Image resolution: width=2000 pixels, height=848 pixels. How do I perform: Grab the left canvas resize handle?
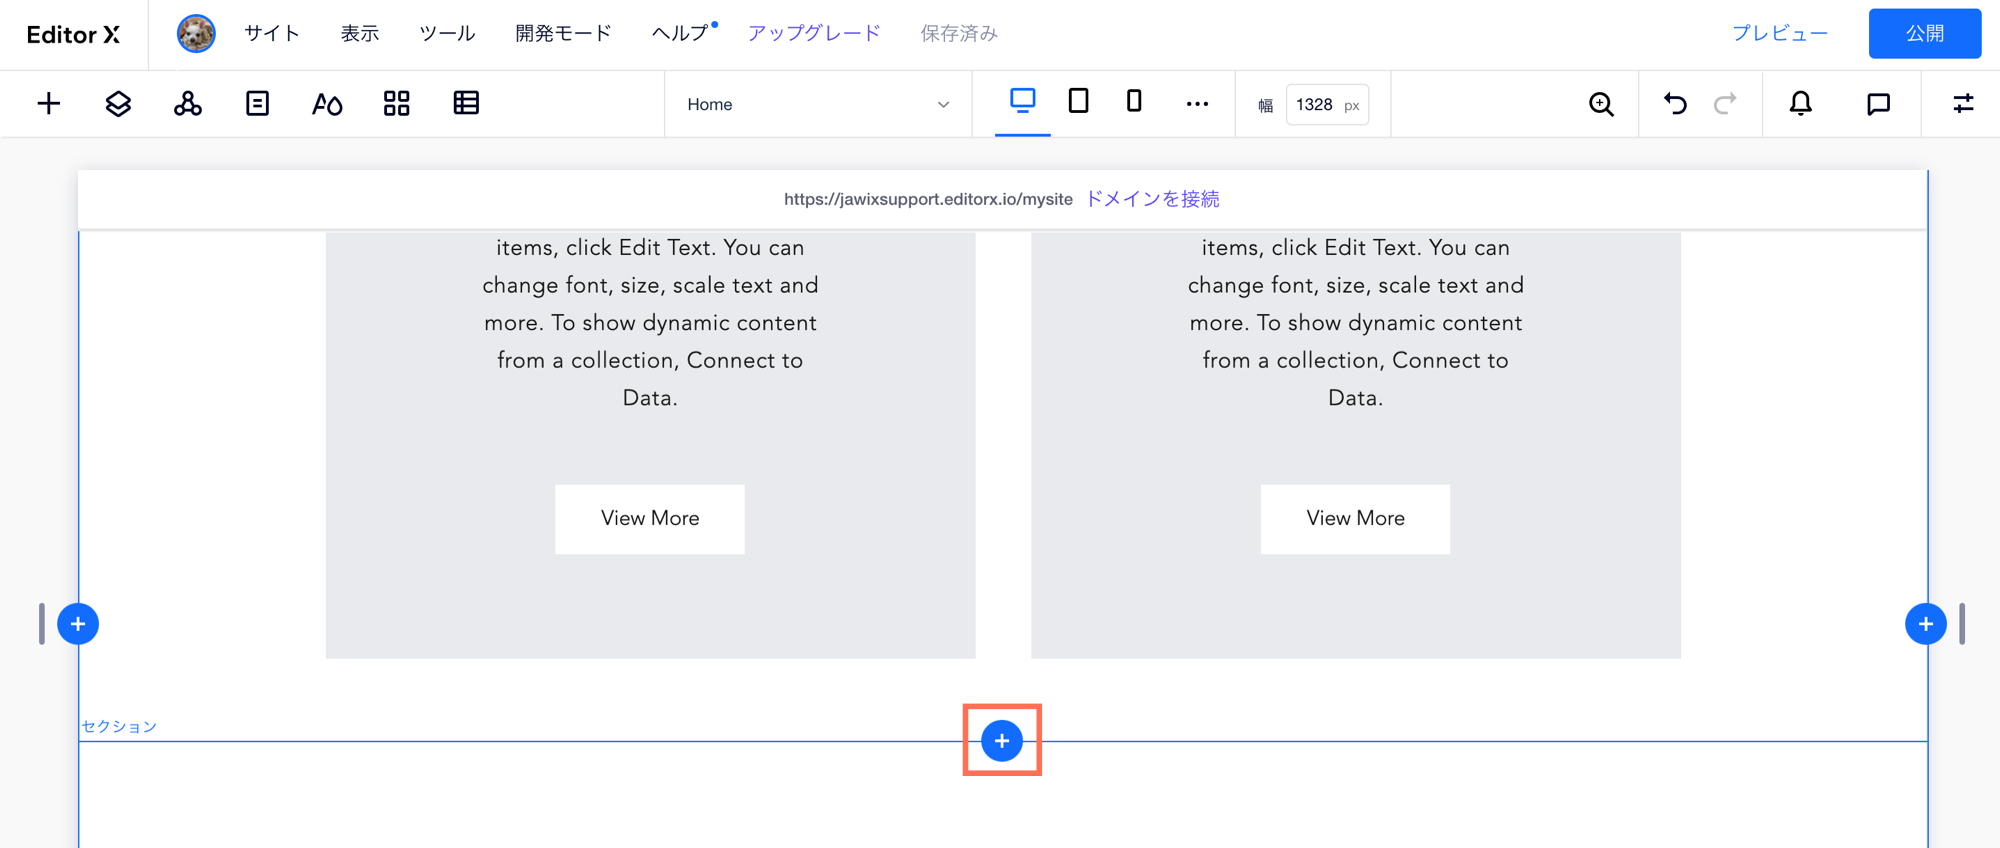(42, 624)
